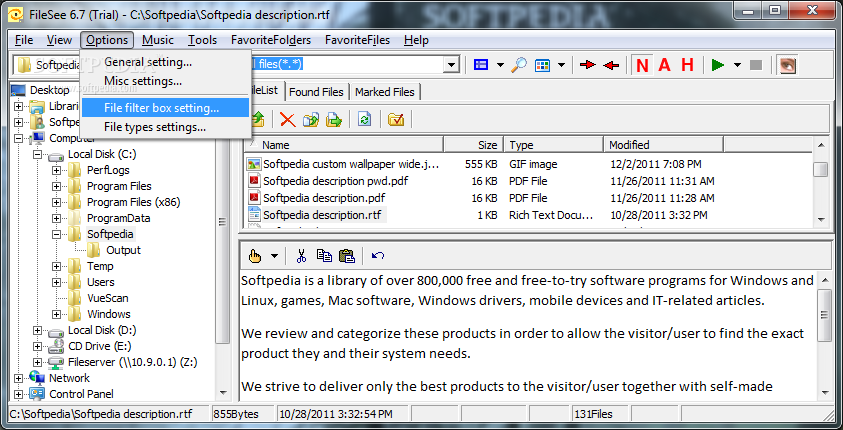This screenshot has width=843, height=430.
Task: Toggle the red H button
Action: coord(687,65)
